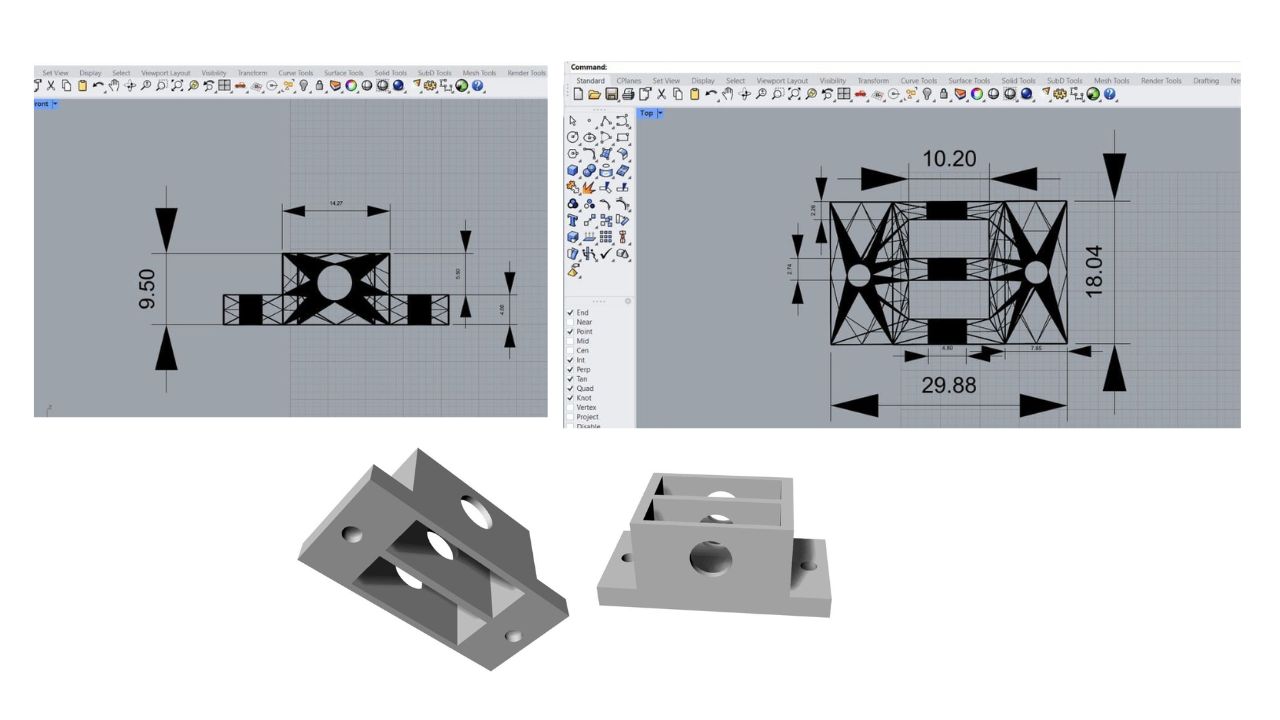
Task: Click the Top viewport title label
Action: [x=646, y=113]
